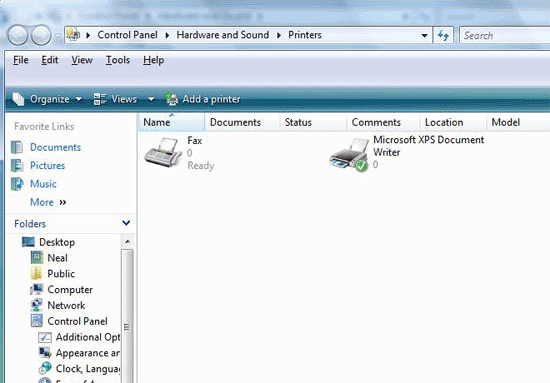Viewport: 550px width, 383px height.
Task: Click the Computer icon in folder tree
Action: [36, 289]
